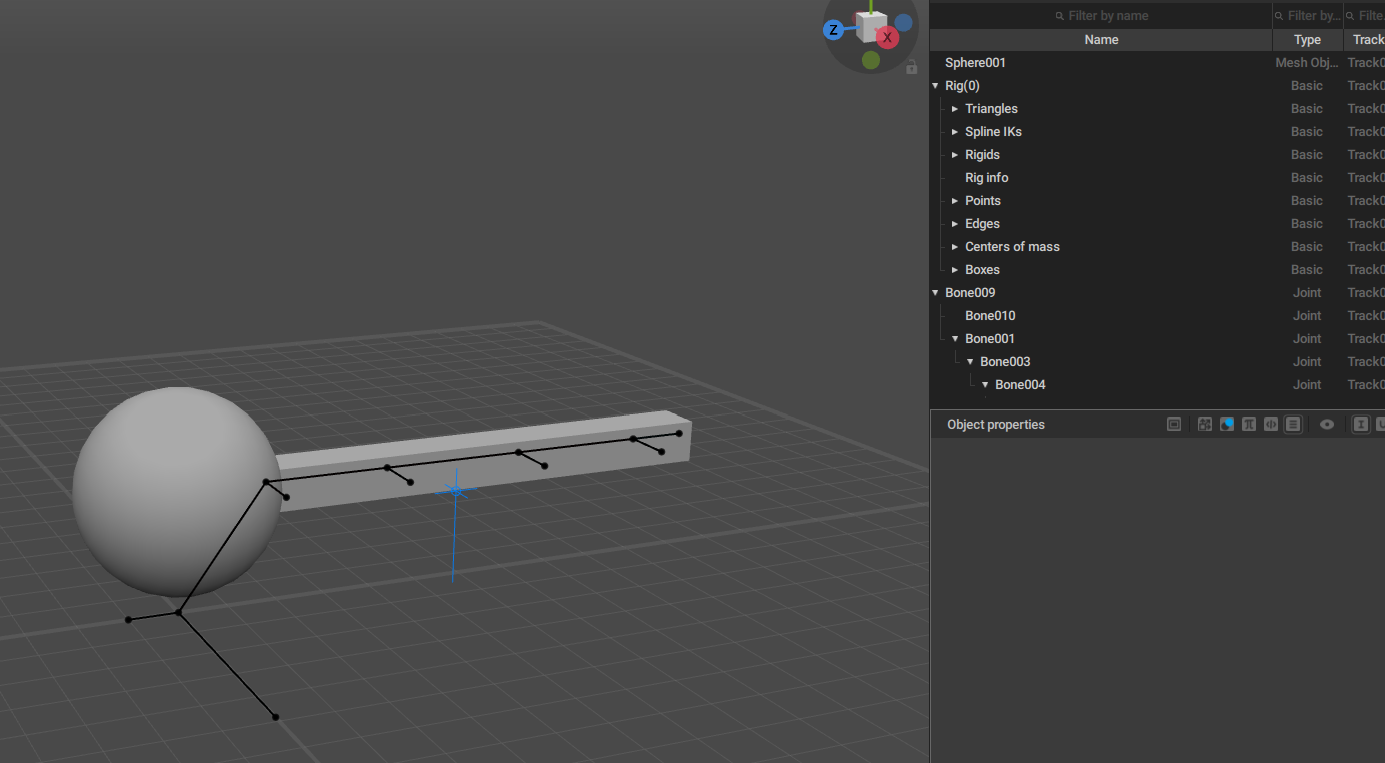Click the lowest bone endpoint in the viewport

[275, 717]
